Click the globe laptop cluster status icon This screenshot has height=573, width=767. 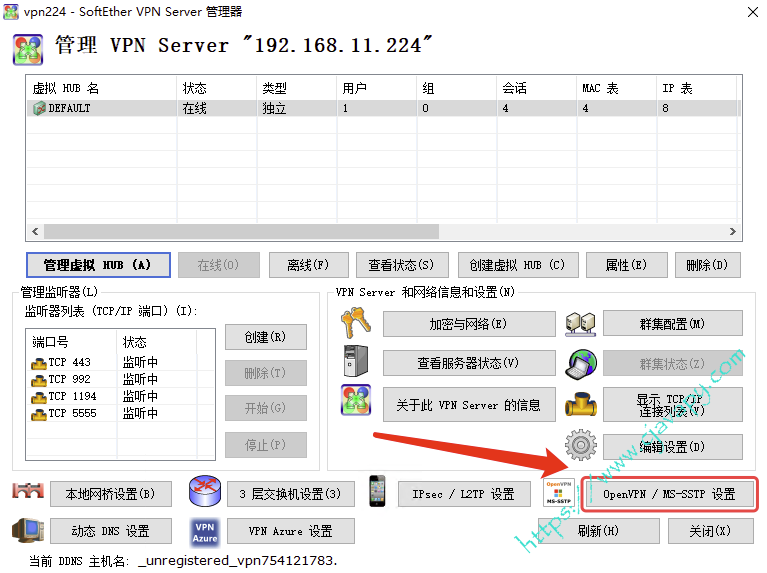pos(581,364)
